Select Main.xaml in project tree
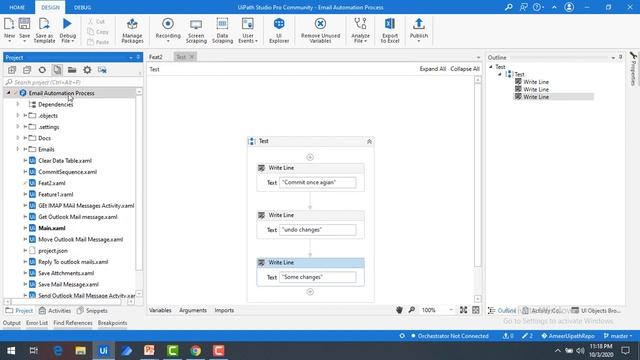Image resolution: width=640 pixels, height=360 pixels. [x=51, y=228]
